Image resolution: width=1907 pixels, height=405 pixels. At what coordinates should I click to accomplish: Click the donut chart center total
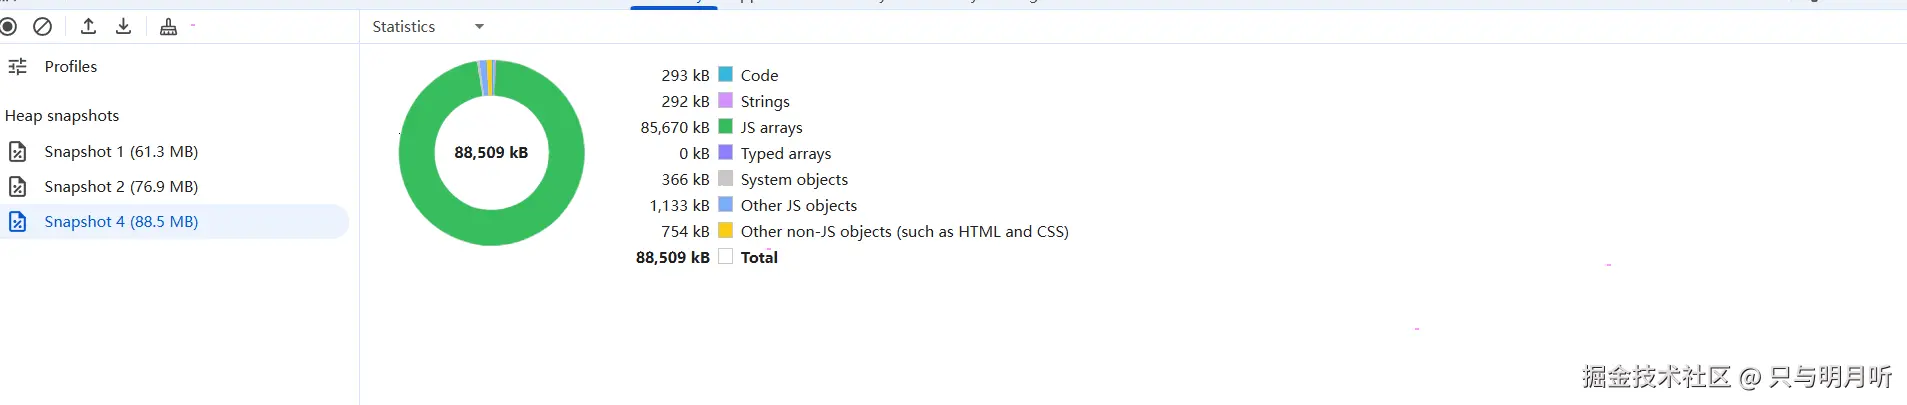click(x=491, y=153)
